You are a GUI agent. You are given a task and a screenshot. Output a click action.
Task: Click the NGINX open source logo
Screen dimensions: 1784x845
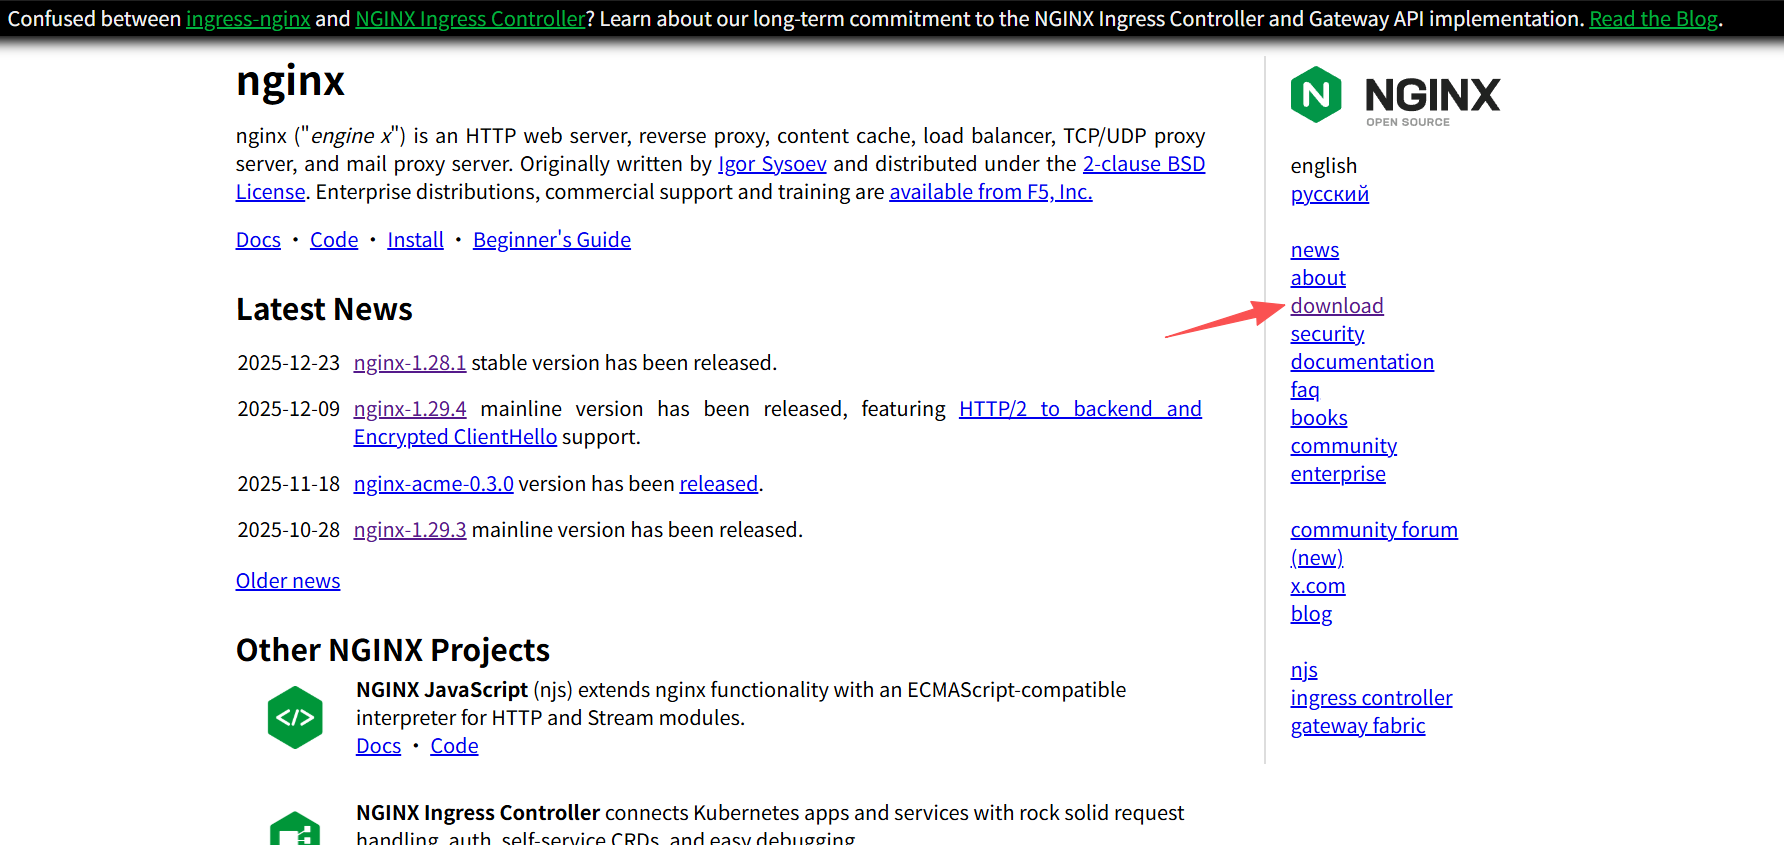(1395, 95)
